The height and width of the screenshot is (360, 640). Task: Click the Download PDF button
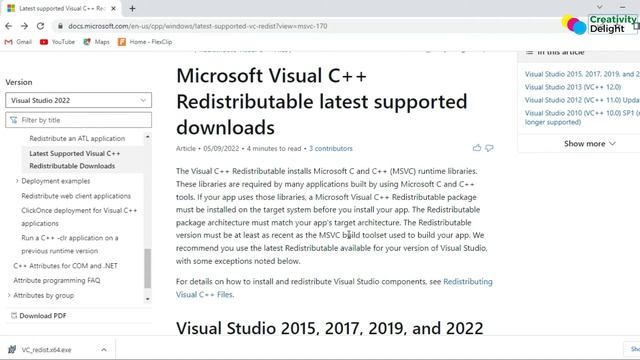pos(38,316)
